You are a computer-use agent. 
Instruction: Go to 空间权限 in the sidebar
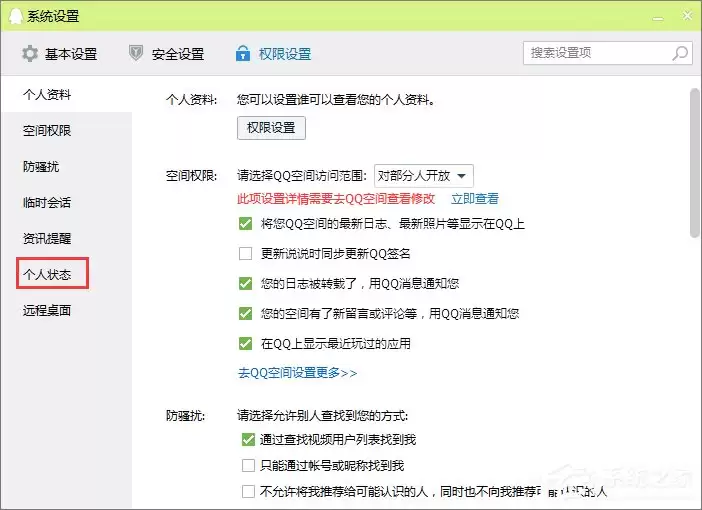coord(47,130)
